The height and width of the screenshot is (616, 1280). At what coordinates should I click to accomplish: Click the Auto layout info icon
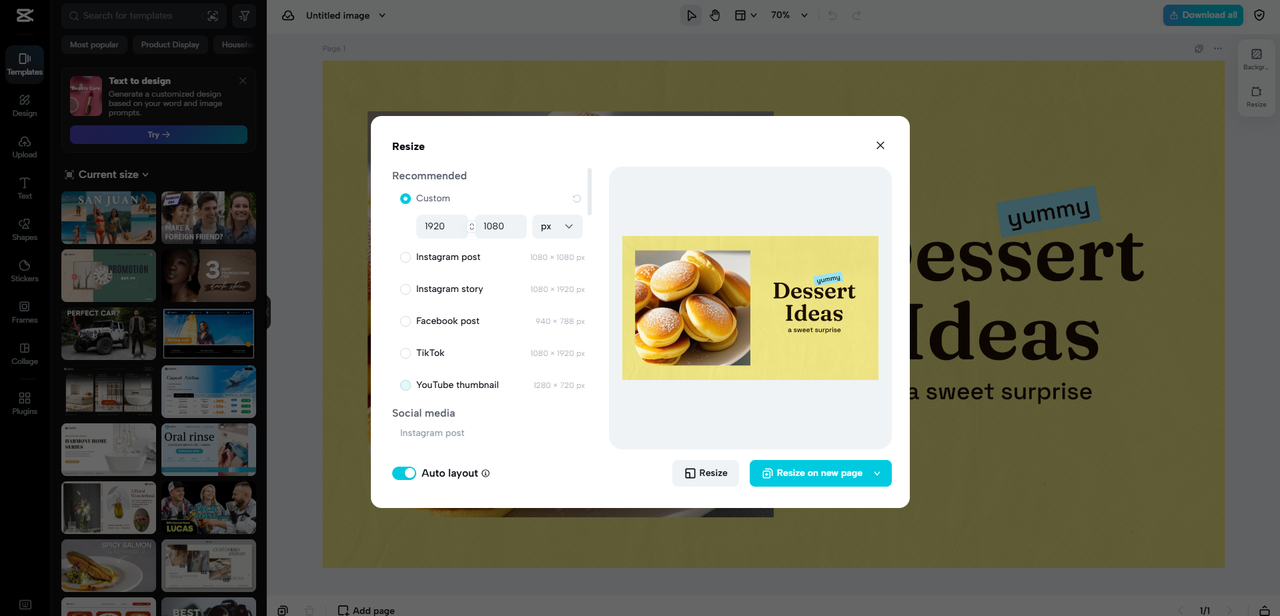pos(486,473)
